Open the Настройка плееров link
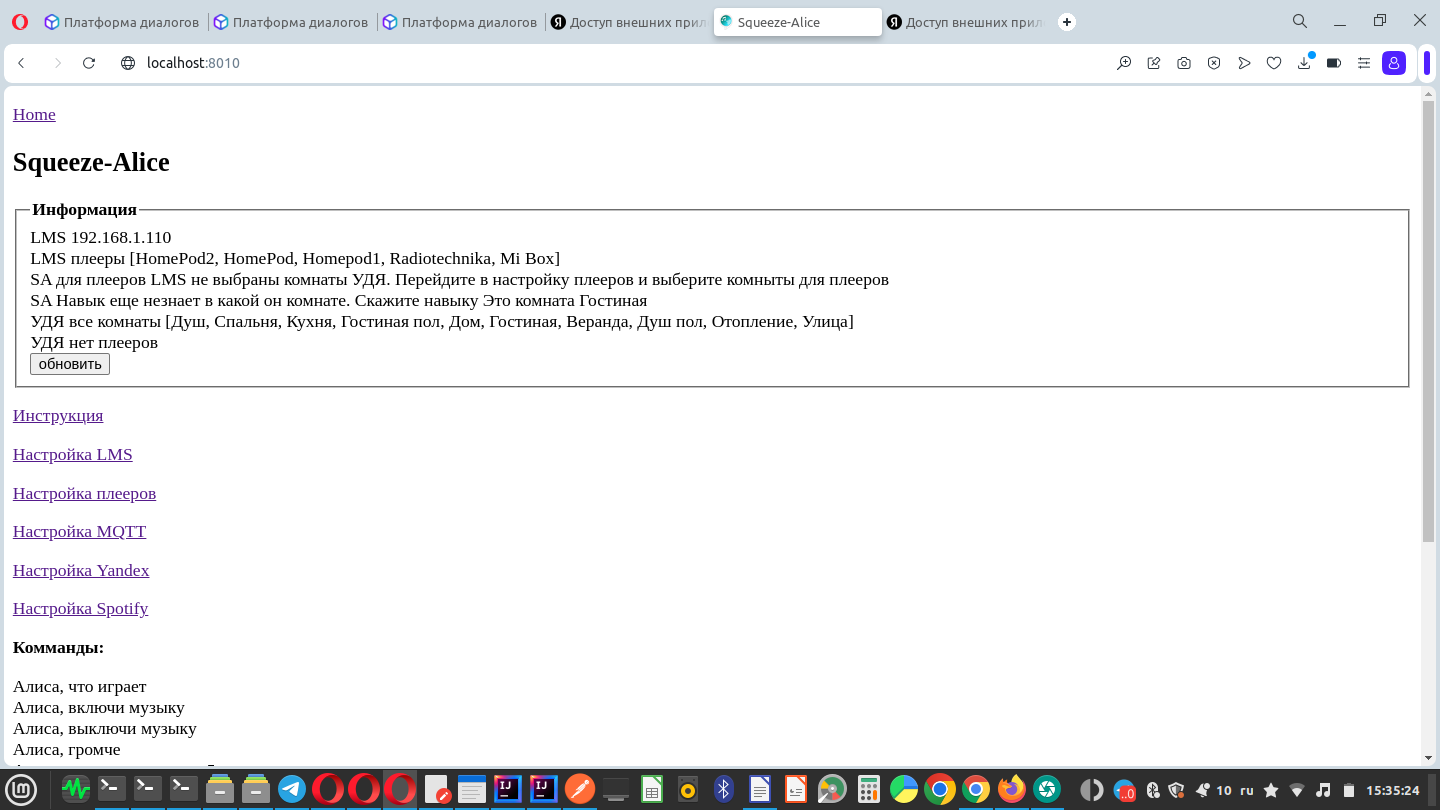1440x810 pixels. (x=84, y=493)
